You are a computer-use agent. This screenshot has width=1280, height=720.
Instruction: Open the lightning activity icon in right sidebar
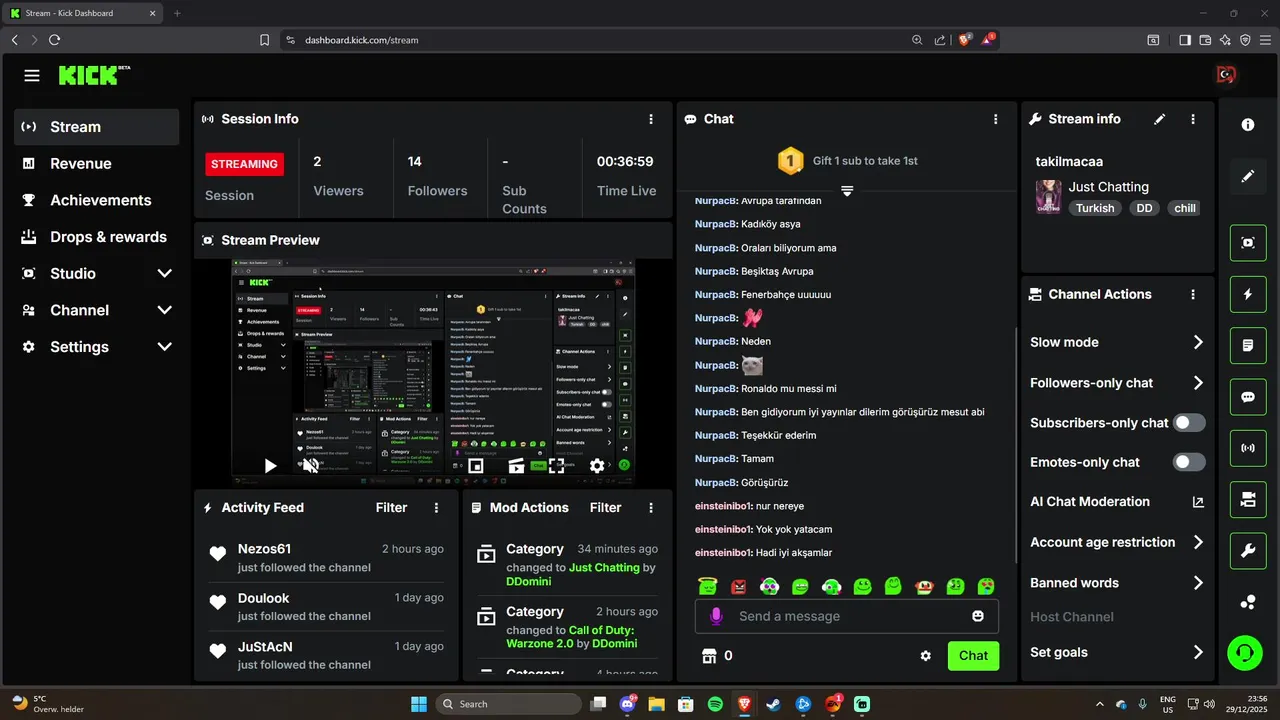[1248, 294]
